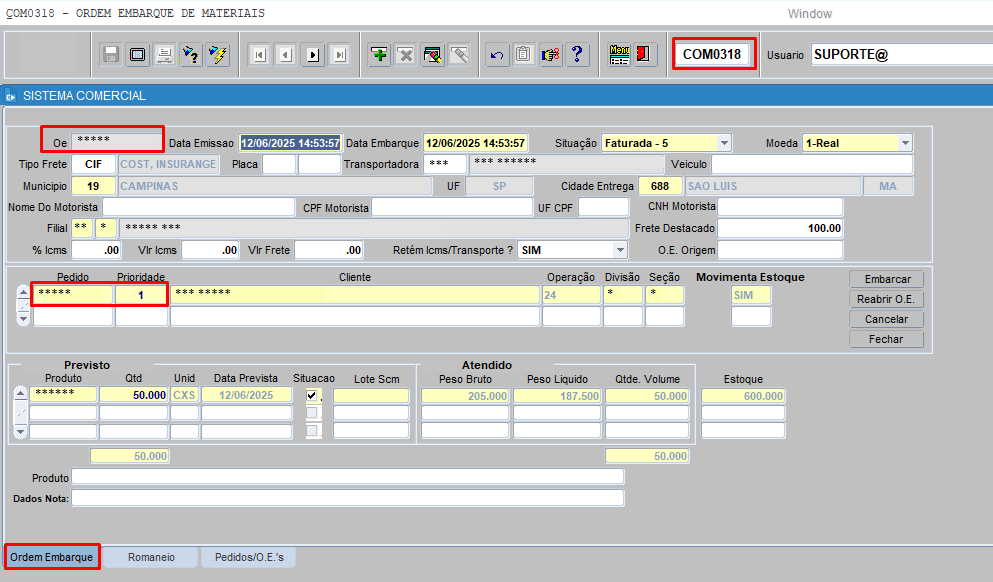Click the Embarcar button
Viewport: 993px width, 582px height.
[886, 279]
